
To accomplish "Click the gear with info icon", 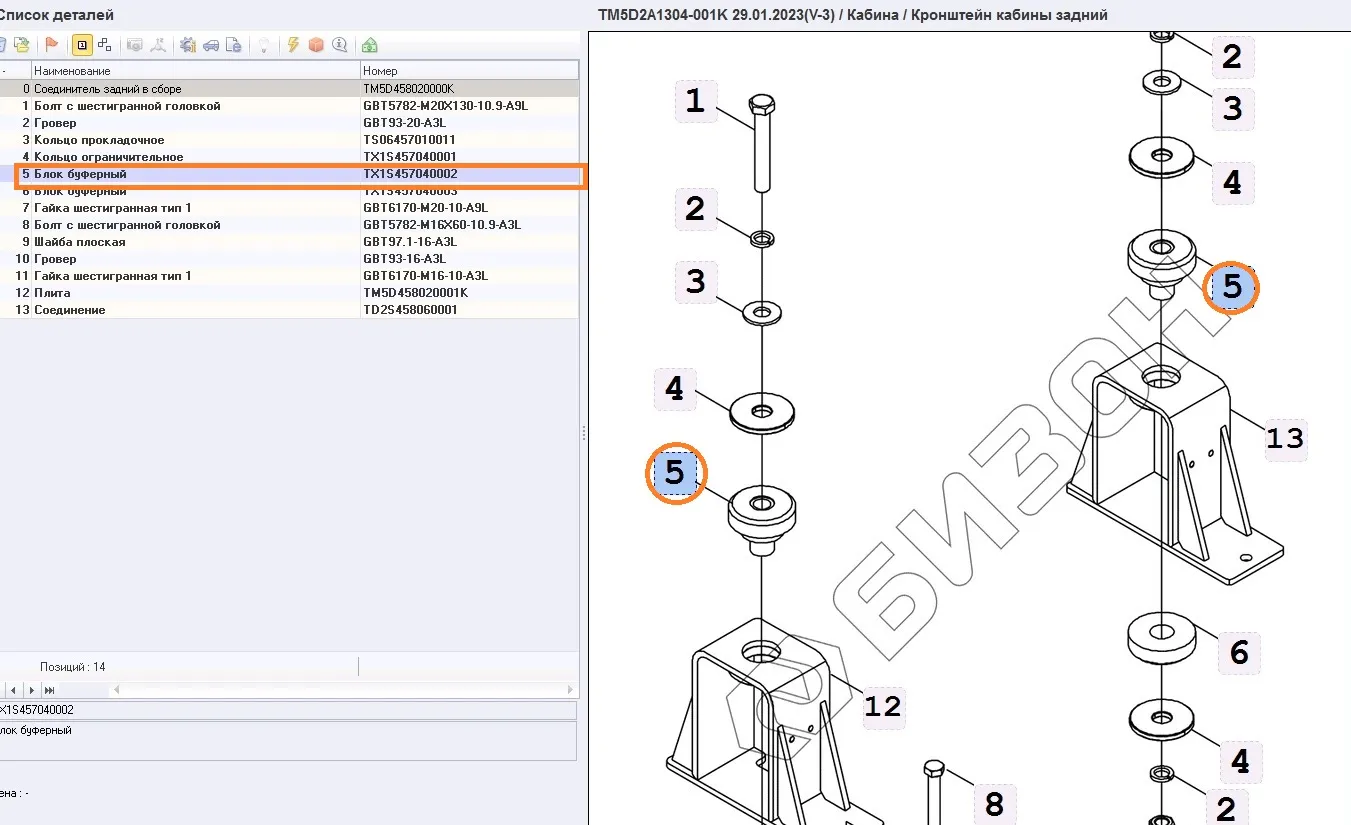I will coord(187,45).
